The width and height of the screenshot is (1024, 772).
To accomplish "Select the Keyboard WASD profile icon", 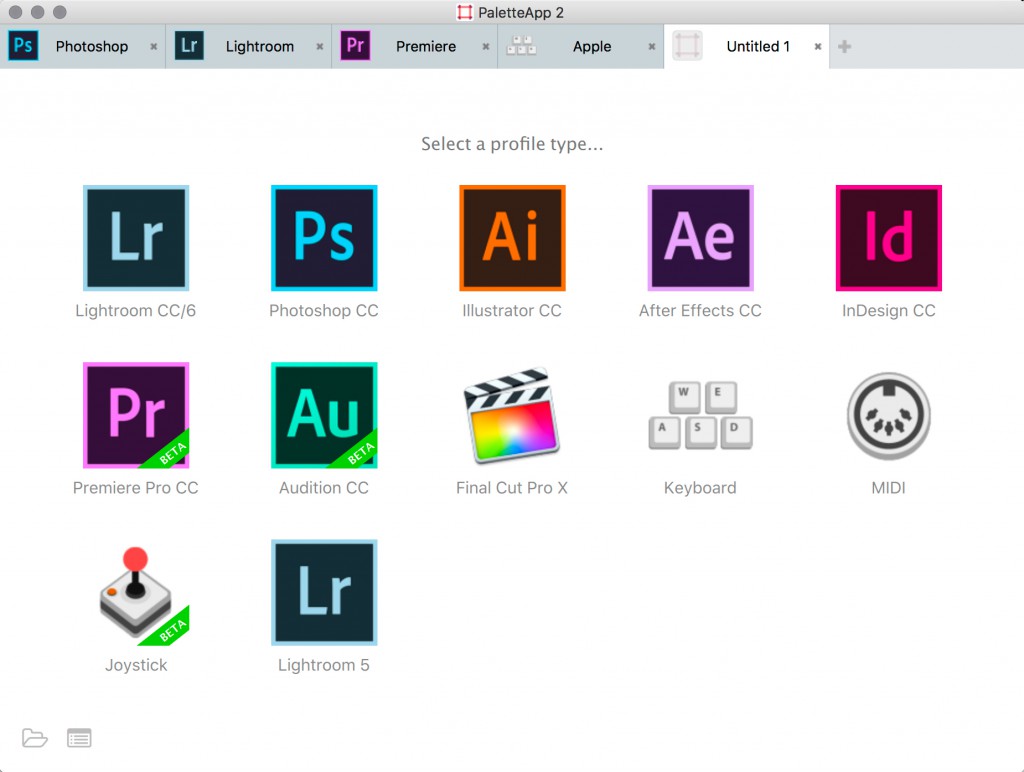I will [x=700, y=415].
